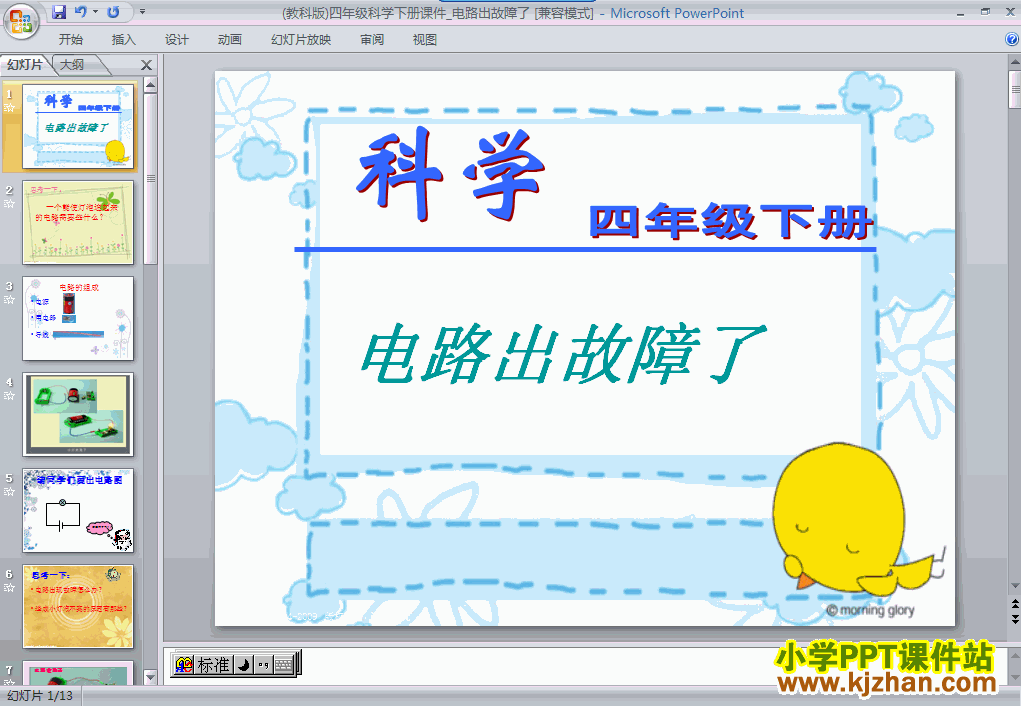The width and height of the screenshot is (1021, 706).
Task: Select the 大纲 outline pane tab
Action: click(73, 64)
